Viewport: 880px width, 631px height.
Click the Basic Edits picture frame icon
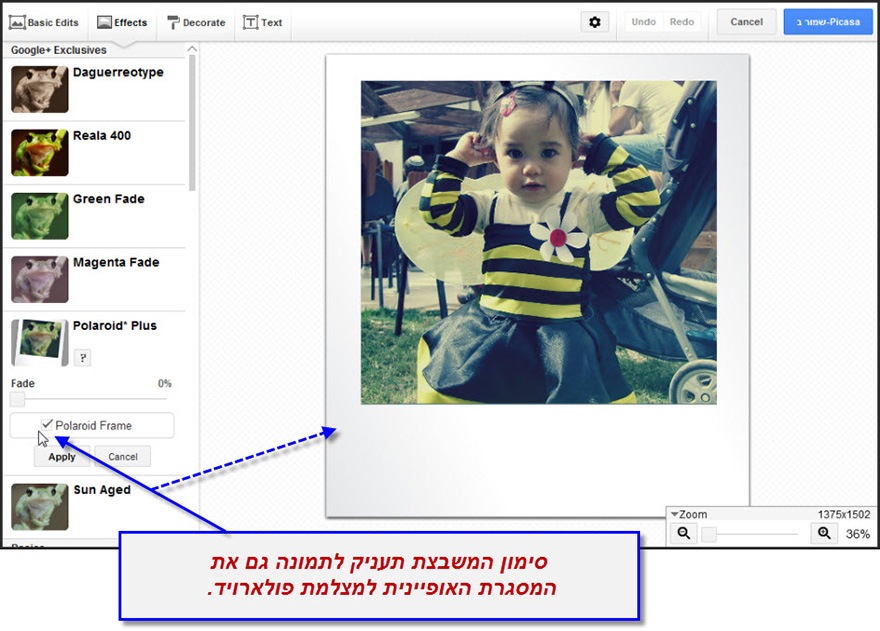coord(18,20)
